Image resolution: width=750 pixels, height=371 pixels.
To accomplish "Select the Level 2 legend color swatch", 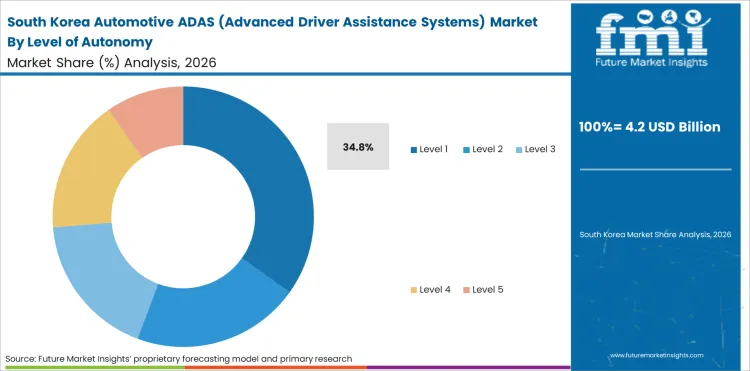I will click(466, 150).
